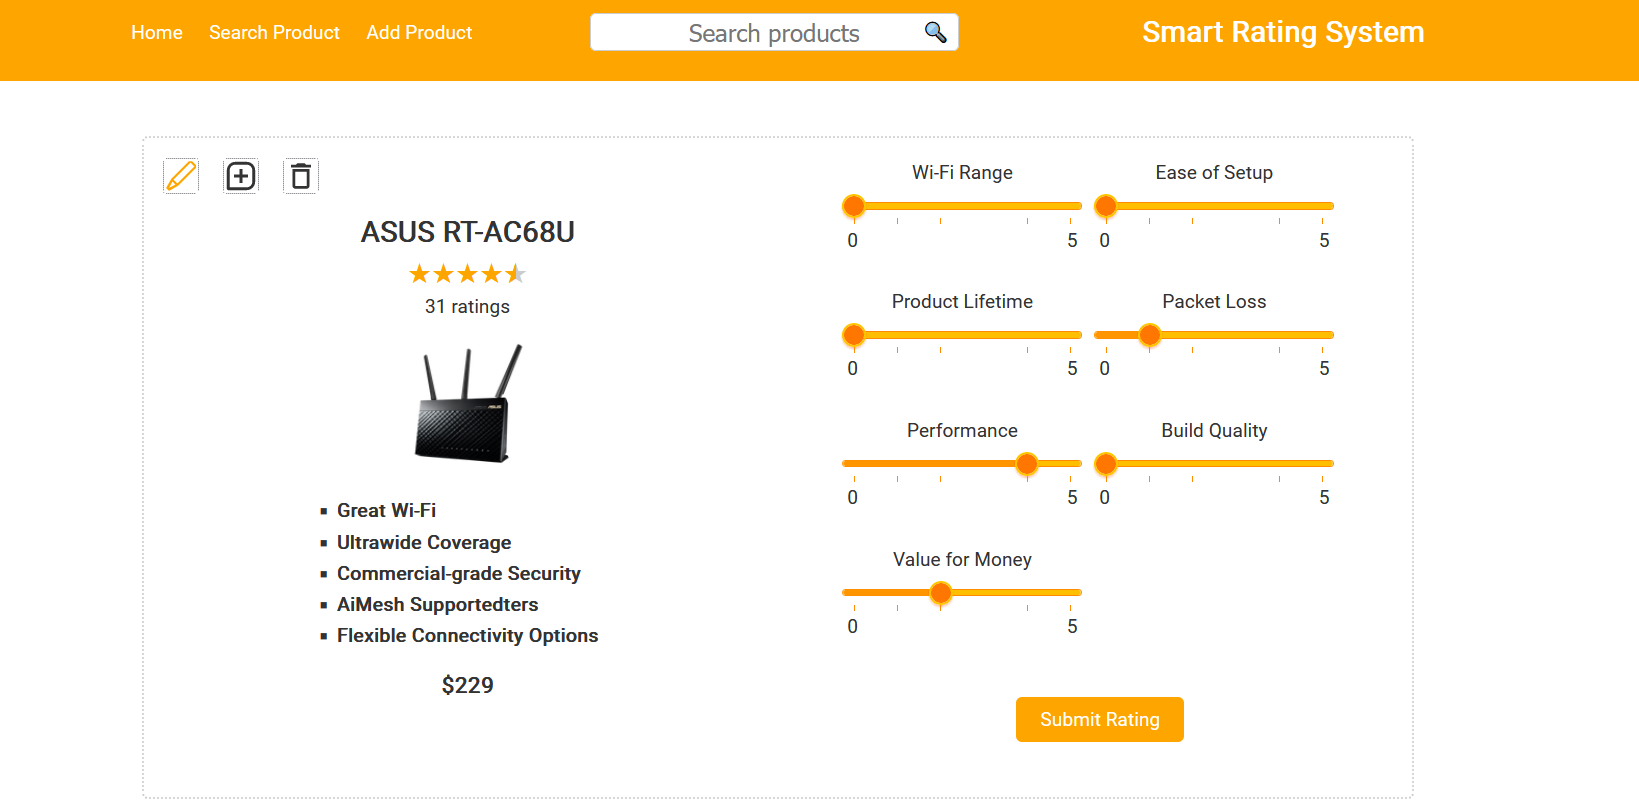Image resolution: width=1639 pixels, height=805 pixels.
Task: Click the pencil edit product icon
Action: (181, 176)
